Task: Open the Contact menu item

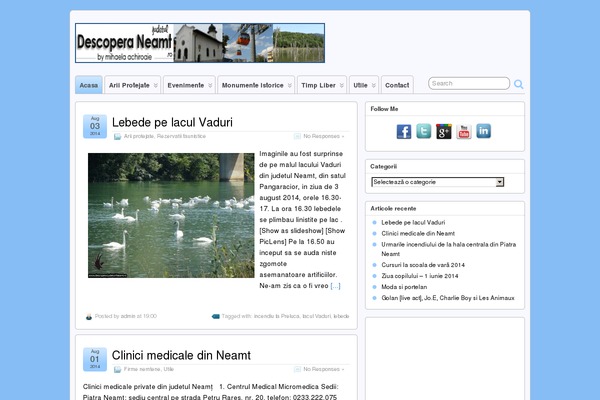Action: [397, 85]
